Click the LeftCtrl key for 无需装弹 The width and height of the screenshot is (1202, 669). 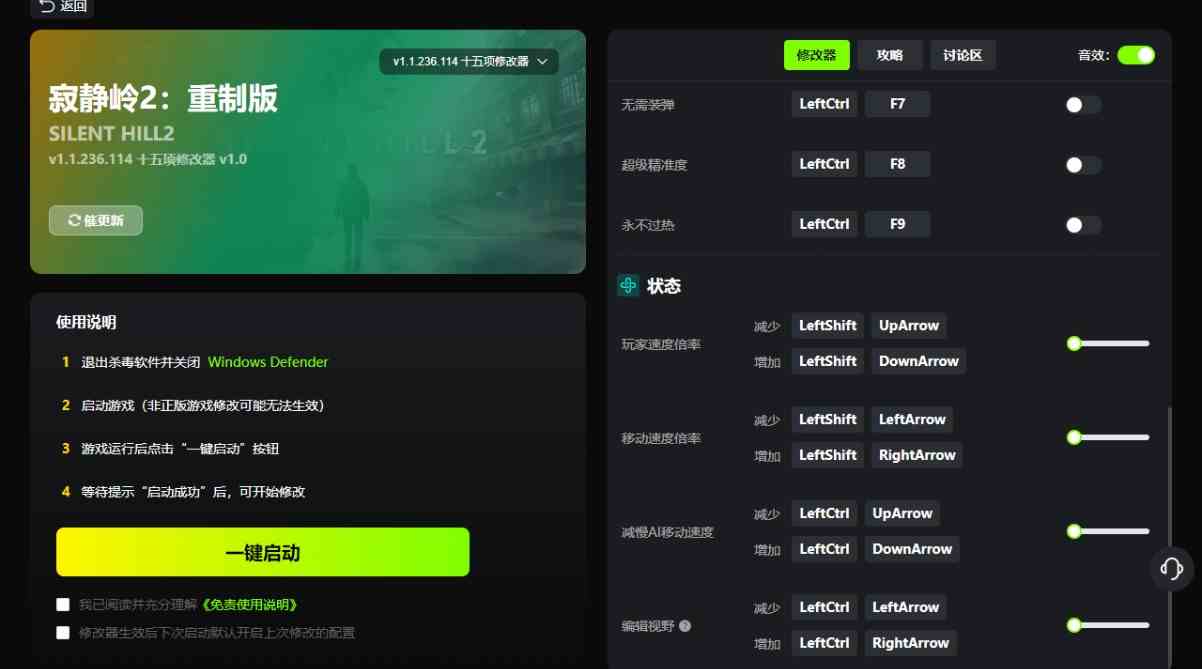click(x=824, y=104)
